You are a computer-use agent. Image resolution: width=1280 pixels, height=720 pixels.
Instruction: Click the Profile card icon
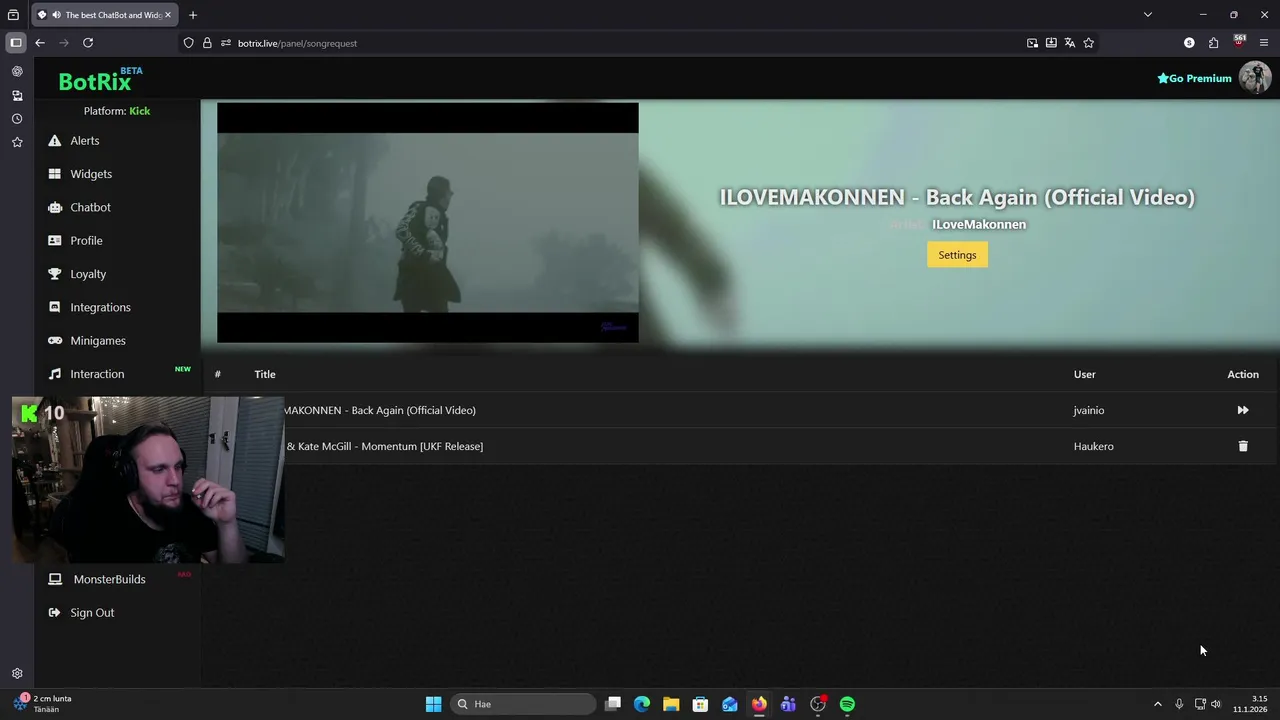coord(54,241)
